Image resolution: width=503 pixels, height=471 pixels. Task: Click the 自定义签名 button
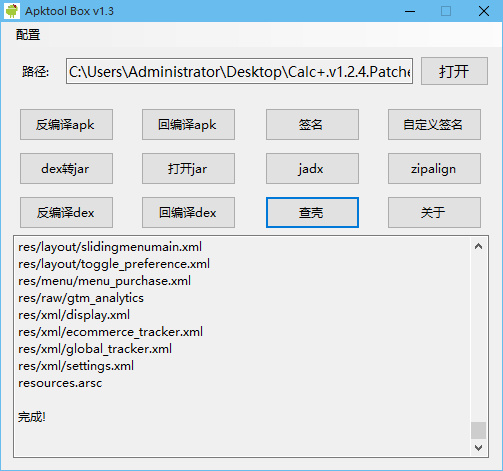pyautogui.click(x=434, y=125)
